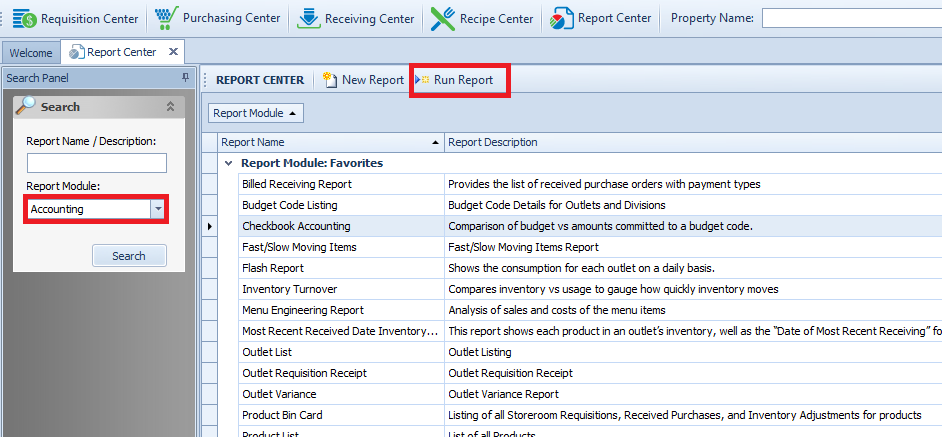The image size is (945, 437).
Task: Close the Report Center tab
Action: tap(173, 52)
